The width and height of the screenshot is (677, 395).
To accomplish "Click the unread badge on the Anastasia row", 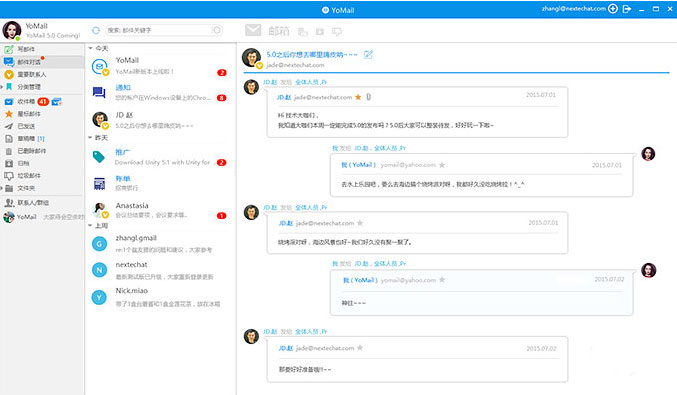I will point(221,215).
